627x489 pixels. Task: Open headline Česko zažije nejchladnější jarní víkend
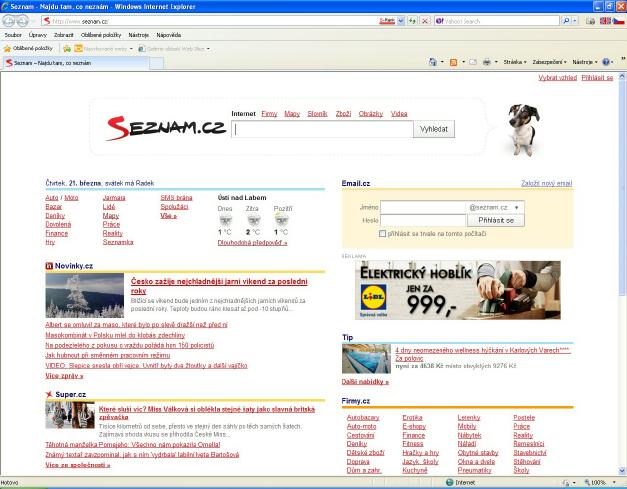219,286
